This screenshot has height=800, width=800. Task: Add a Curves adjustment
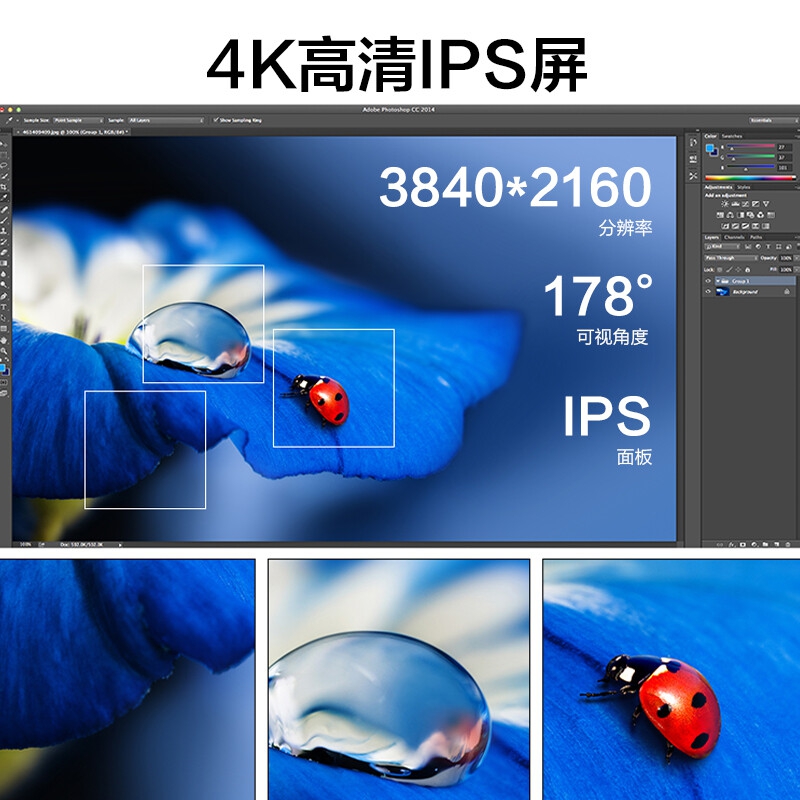point(746,203)
